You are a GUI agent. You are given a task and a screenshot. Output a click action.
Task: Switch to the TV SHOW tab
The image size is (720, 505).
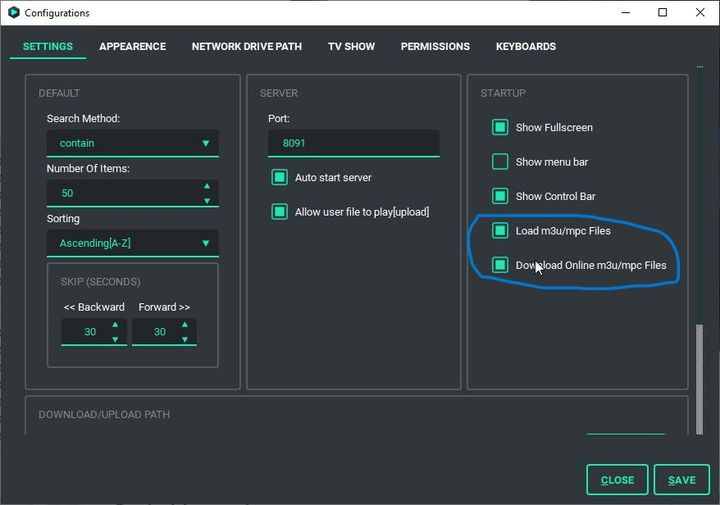351,46
